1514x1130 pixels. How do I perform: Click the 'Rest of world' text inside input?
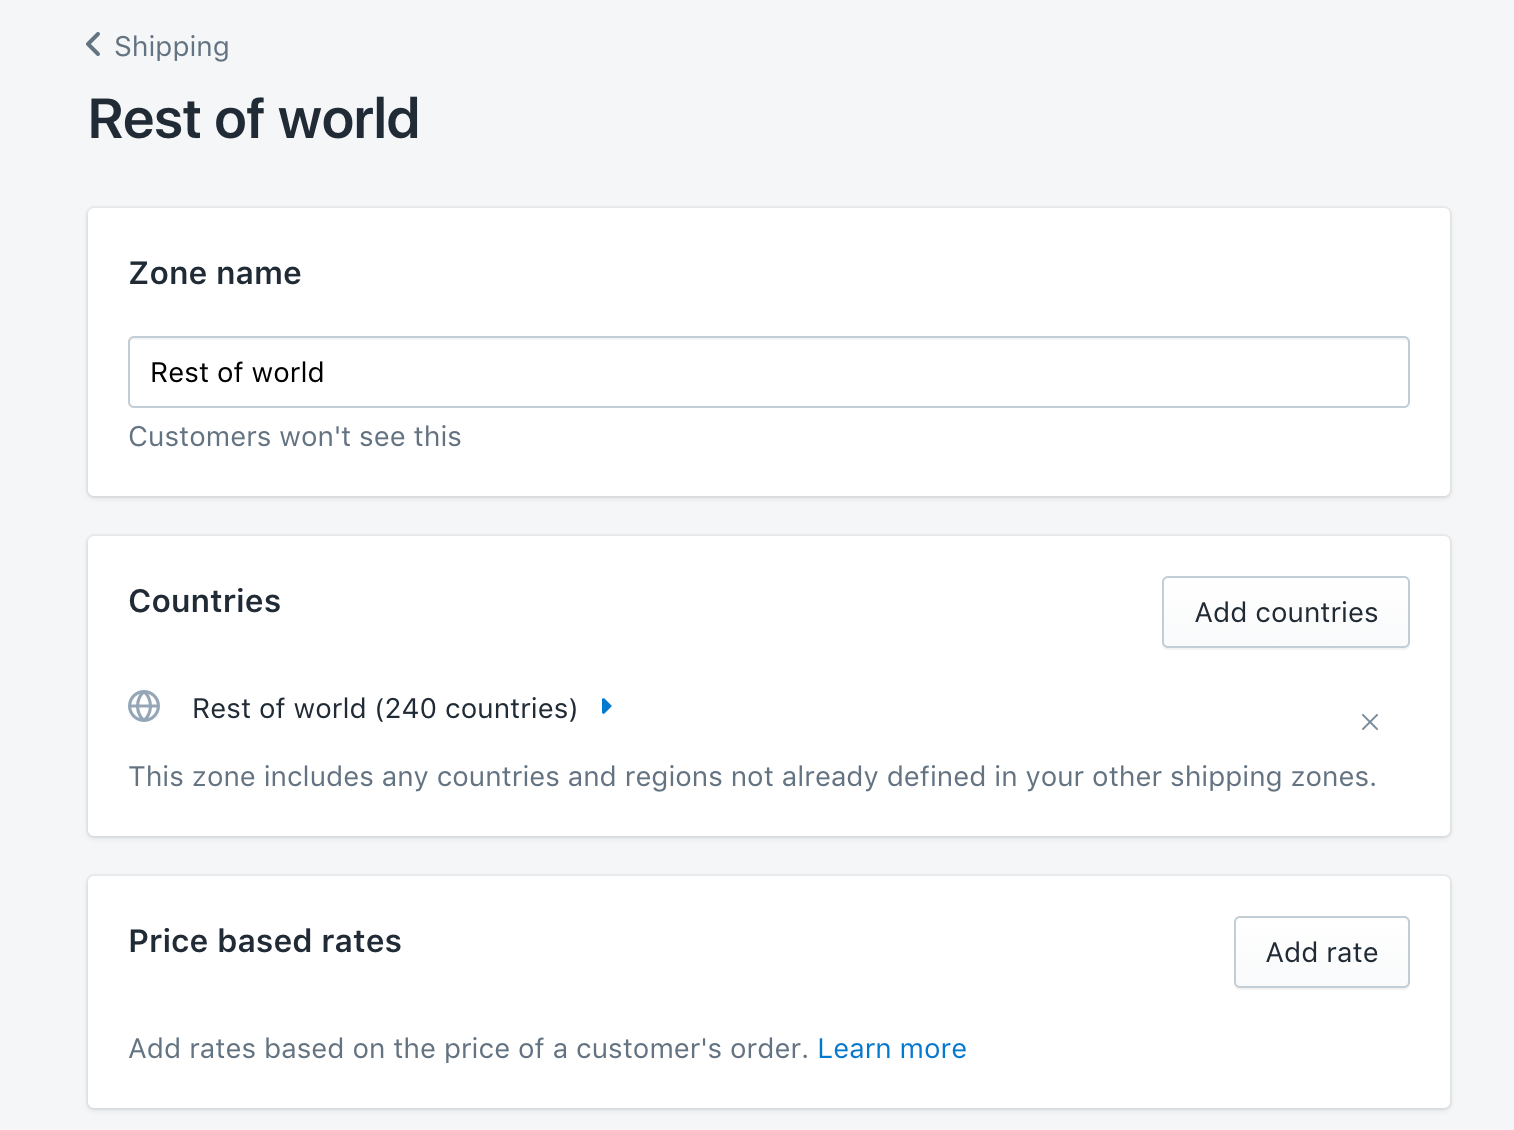237,373
